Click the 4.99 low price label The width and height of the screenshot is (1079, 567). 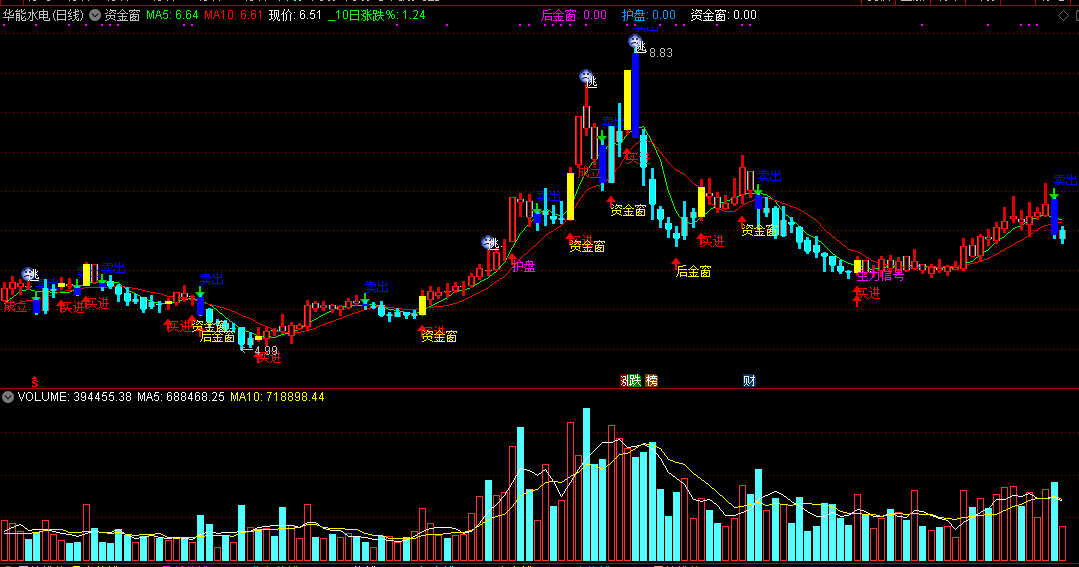[x=266, y=351]
